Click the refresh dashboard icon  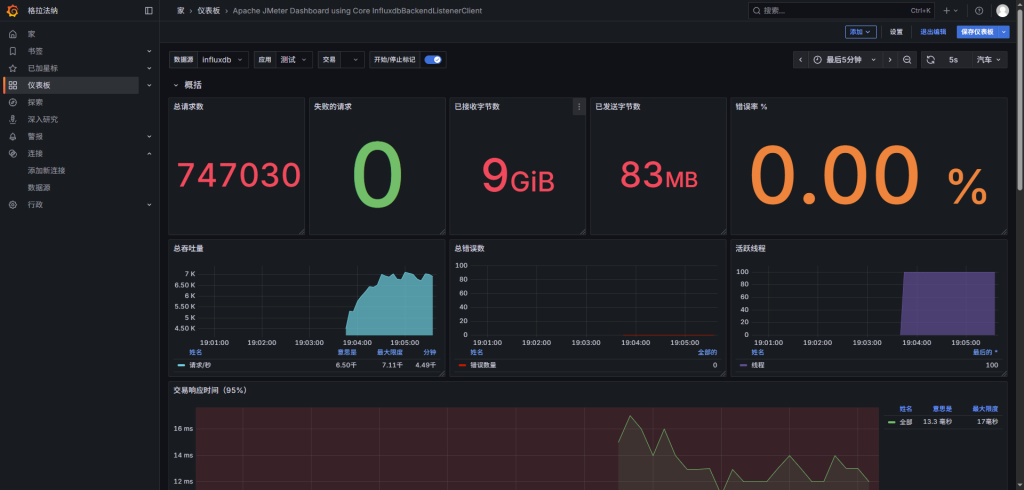point(931,60)
